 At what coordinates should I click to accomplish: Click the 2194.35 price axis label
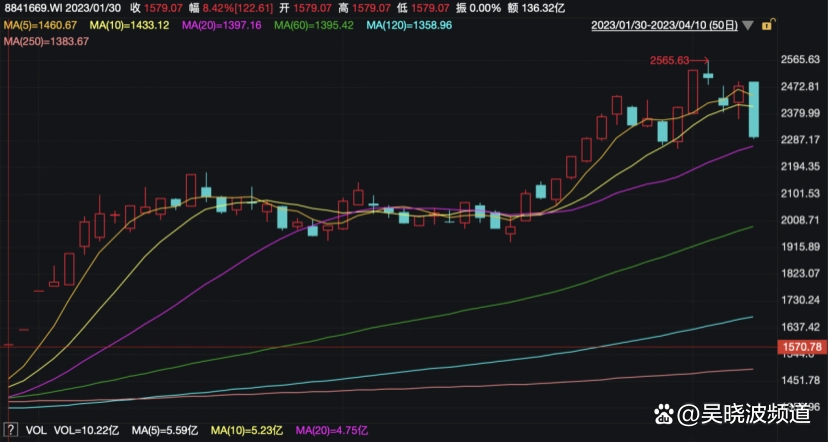[800, 166]
